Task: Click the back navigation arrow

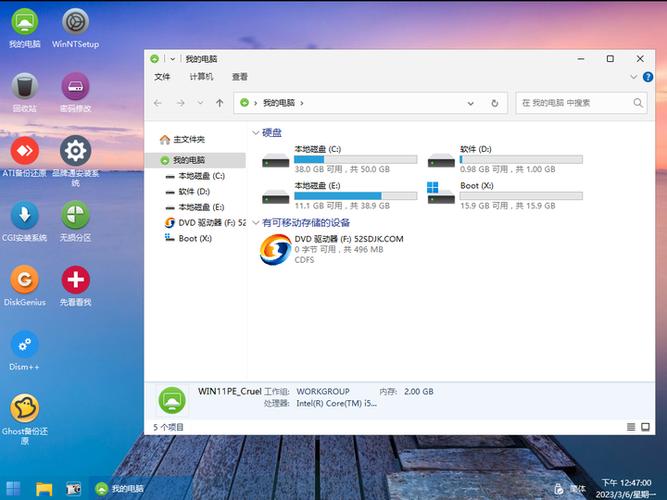Action: tap(158, 103)
